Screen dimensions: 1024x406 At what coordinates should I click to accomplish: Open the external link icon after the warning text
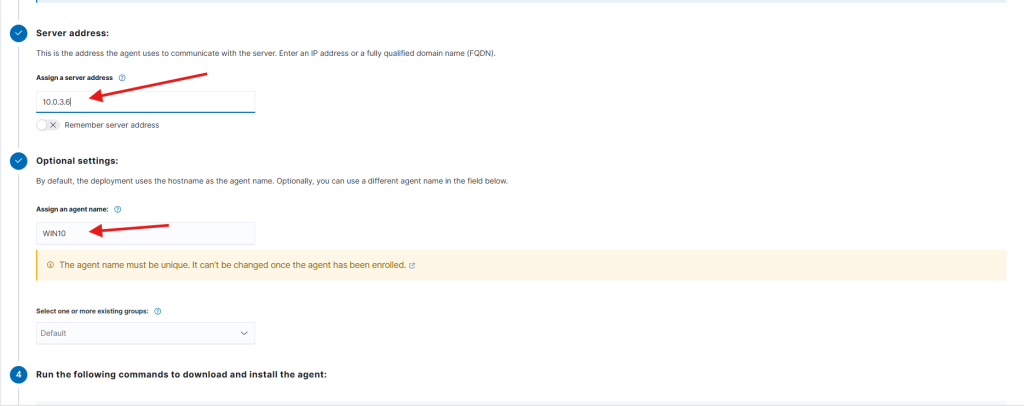click(412, 266)
